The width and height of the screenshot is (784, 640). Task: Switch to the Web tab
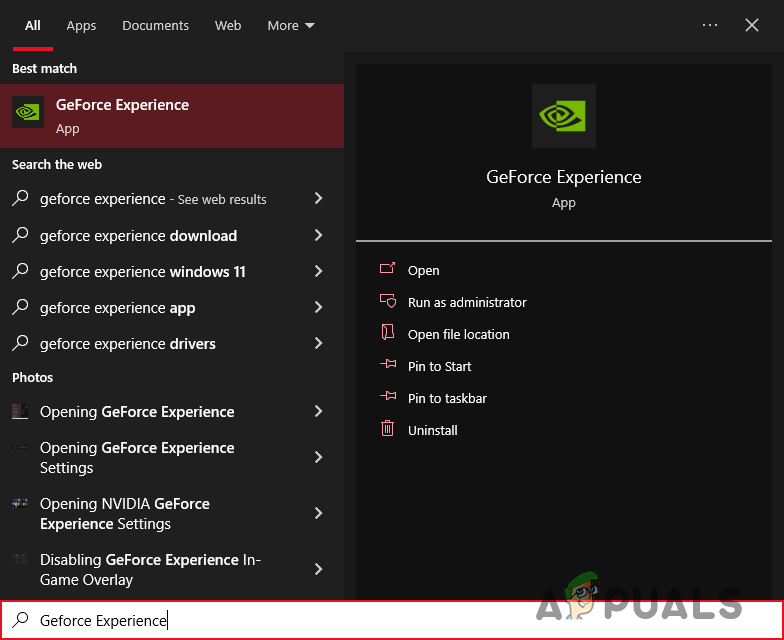tap(228, 26)
